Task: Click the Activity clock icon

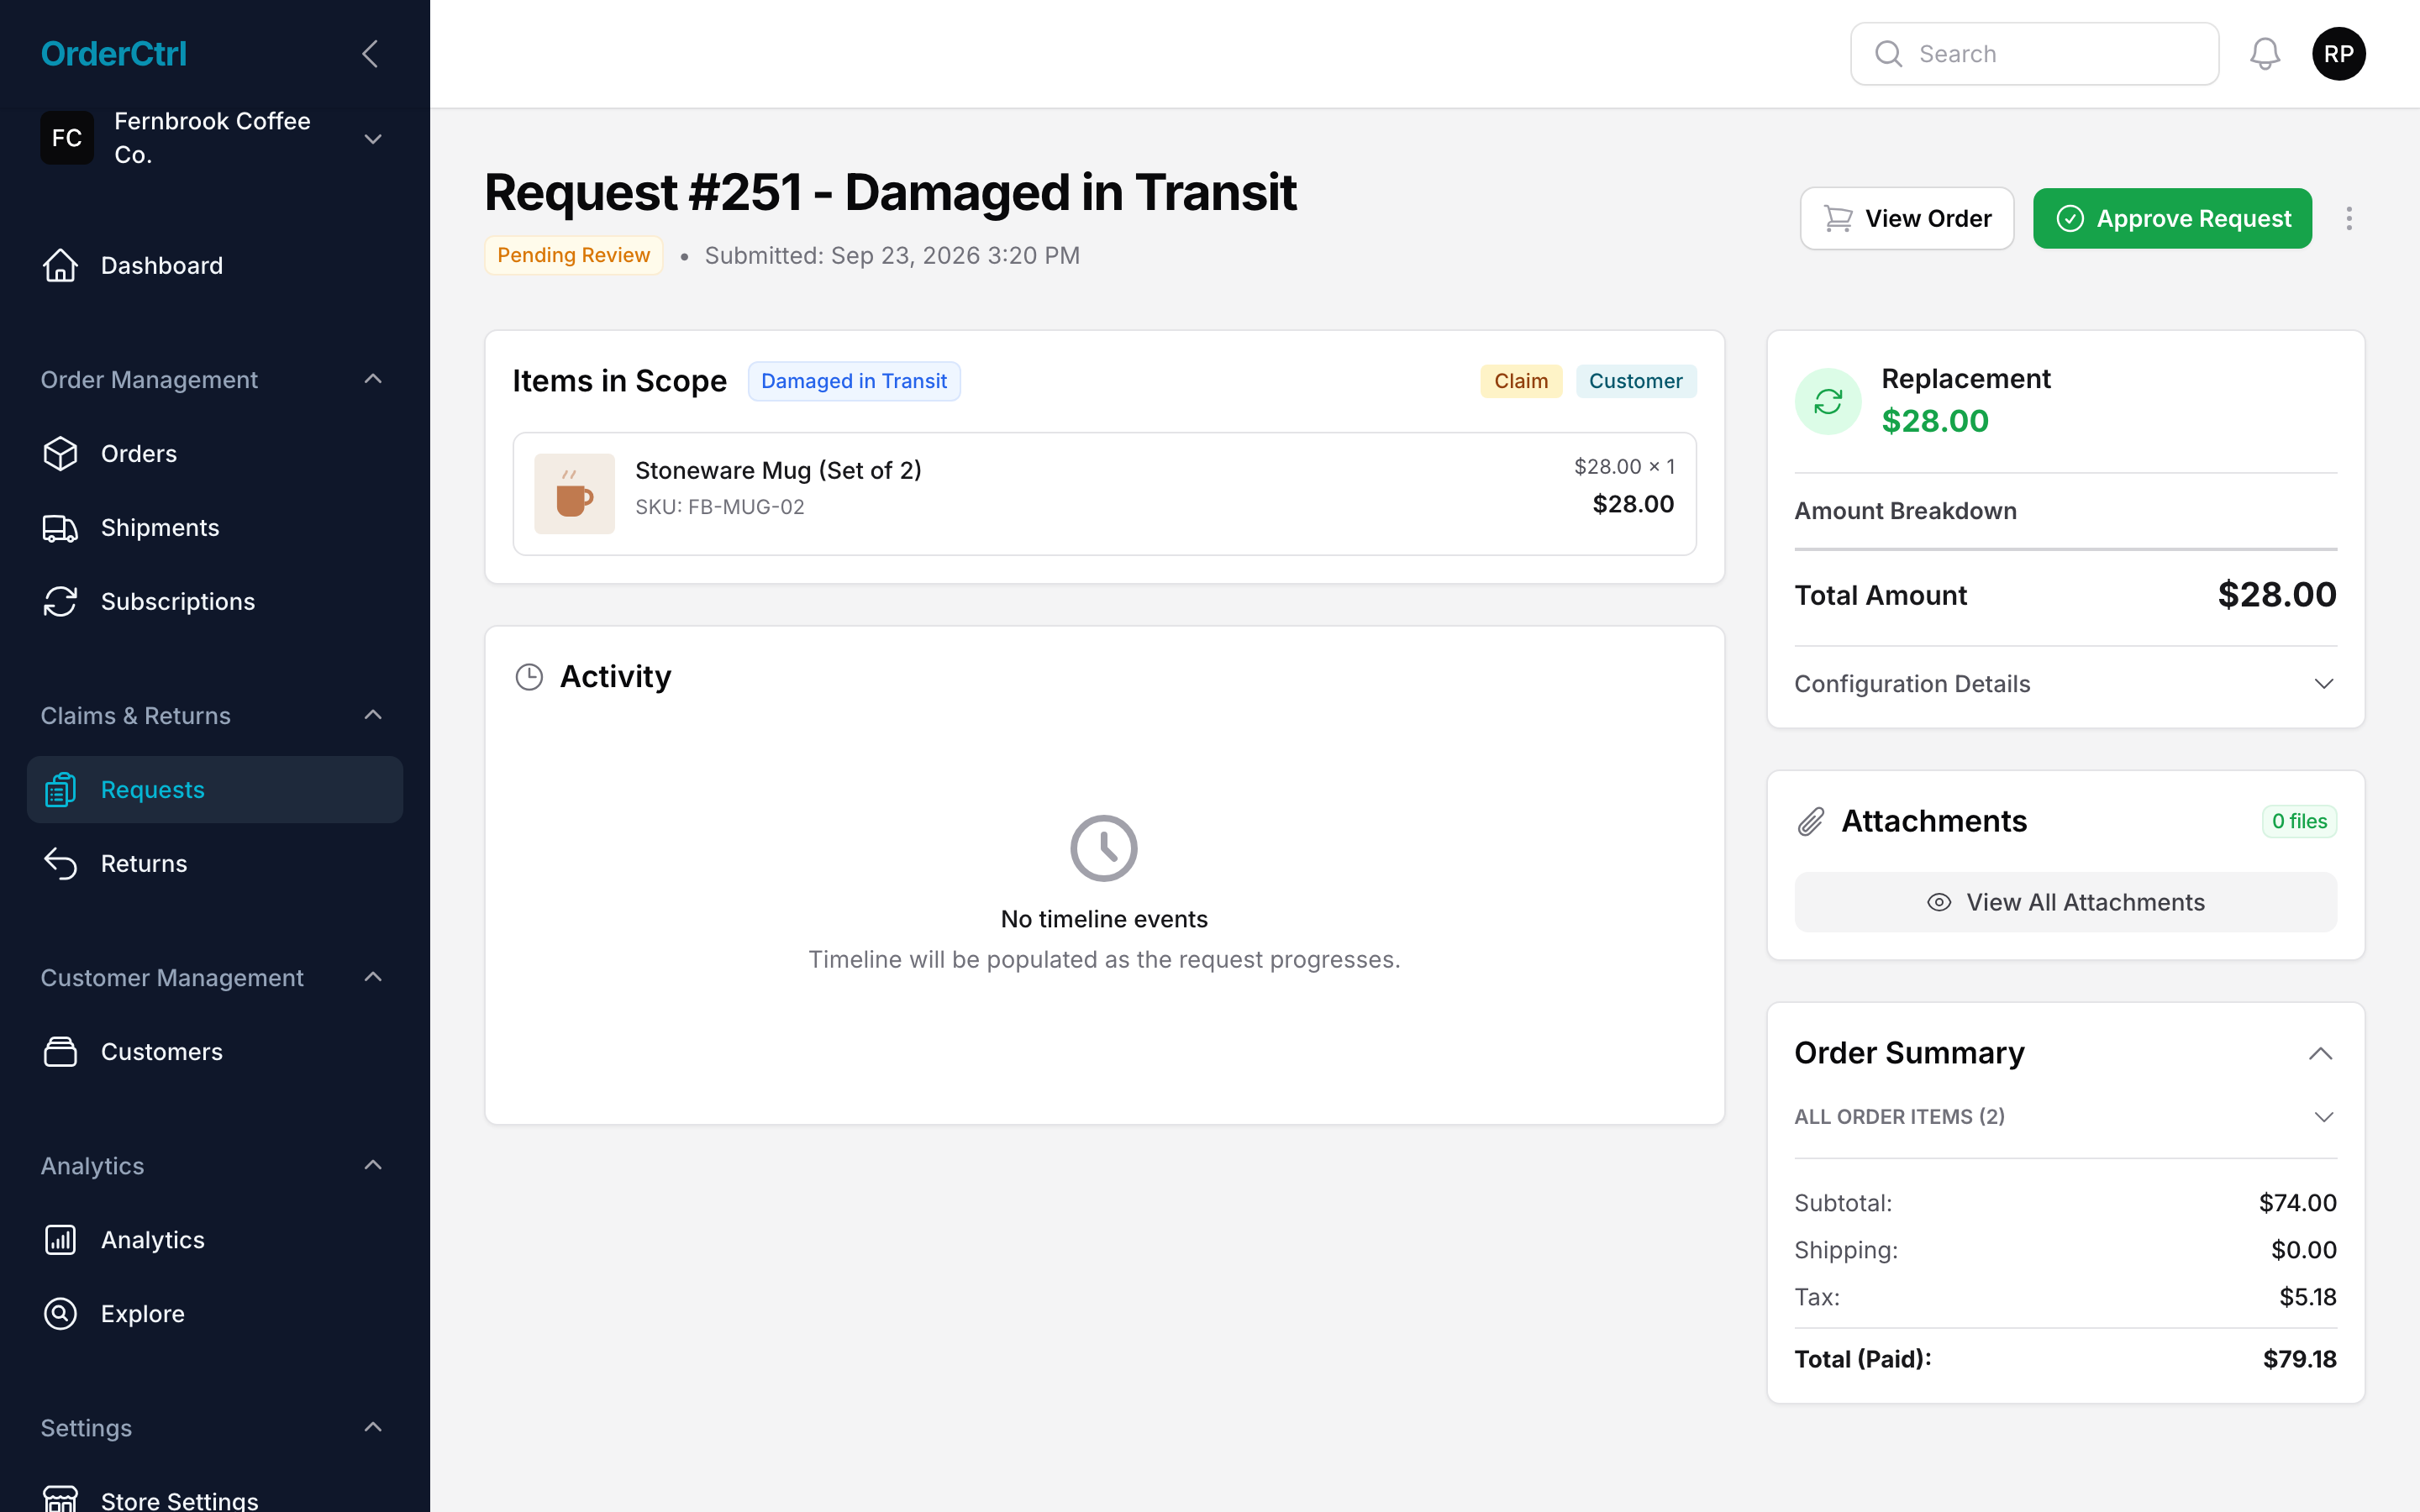Action: point(529,677)
